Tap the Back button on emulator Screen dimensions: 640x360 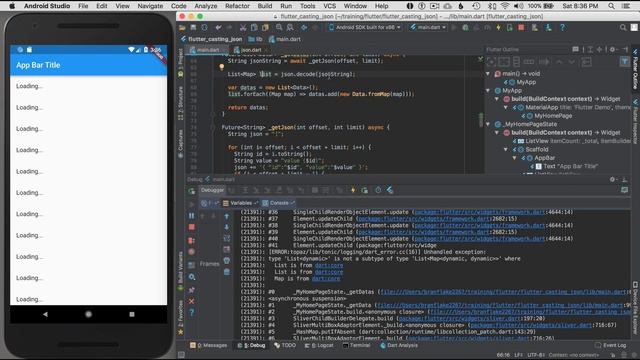(45, 314)
